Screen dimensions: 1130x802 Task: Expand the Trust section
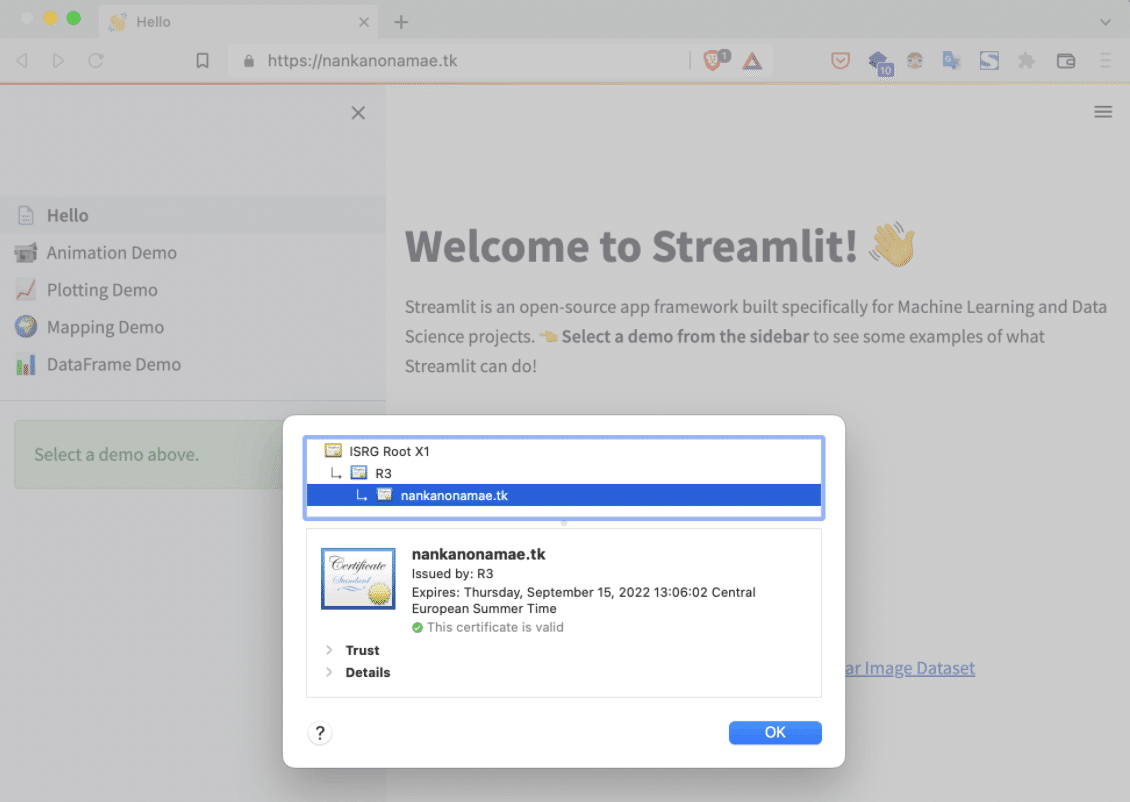pyautogui.click(x=329, y=650)
